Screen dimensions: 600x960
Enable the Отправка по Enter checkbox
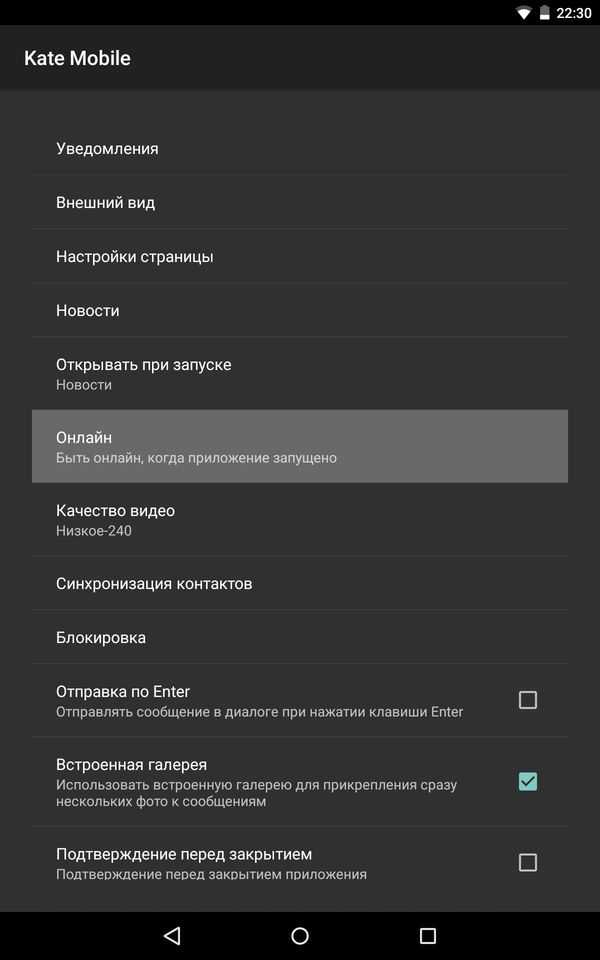(528, 700)
